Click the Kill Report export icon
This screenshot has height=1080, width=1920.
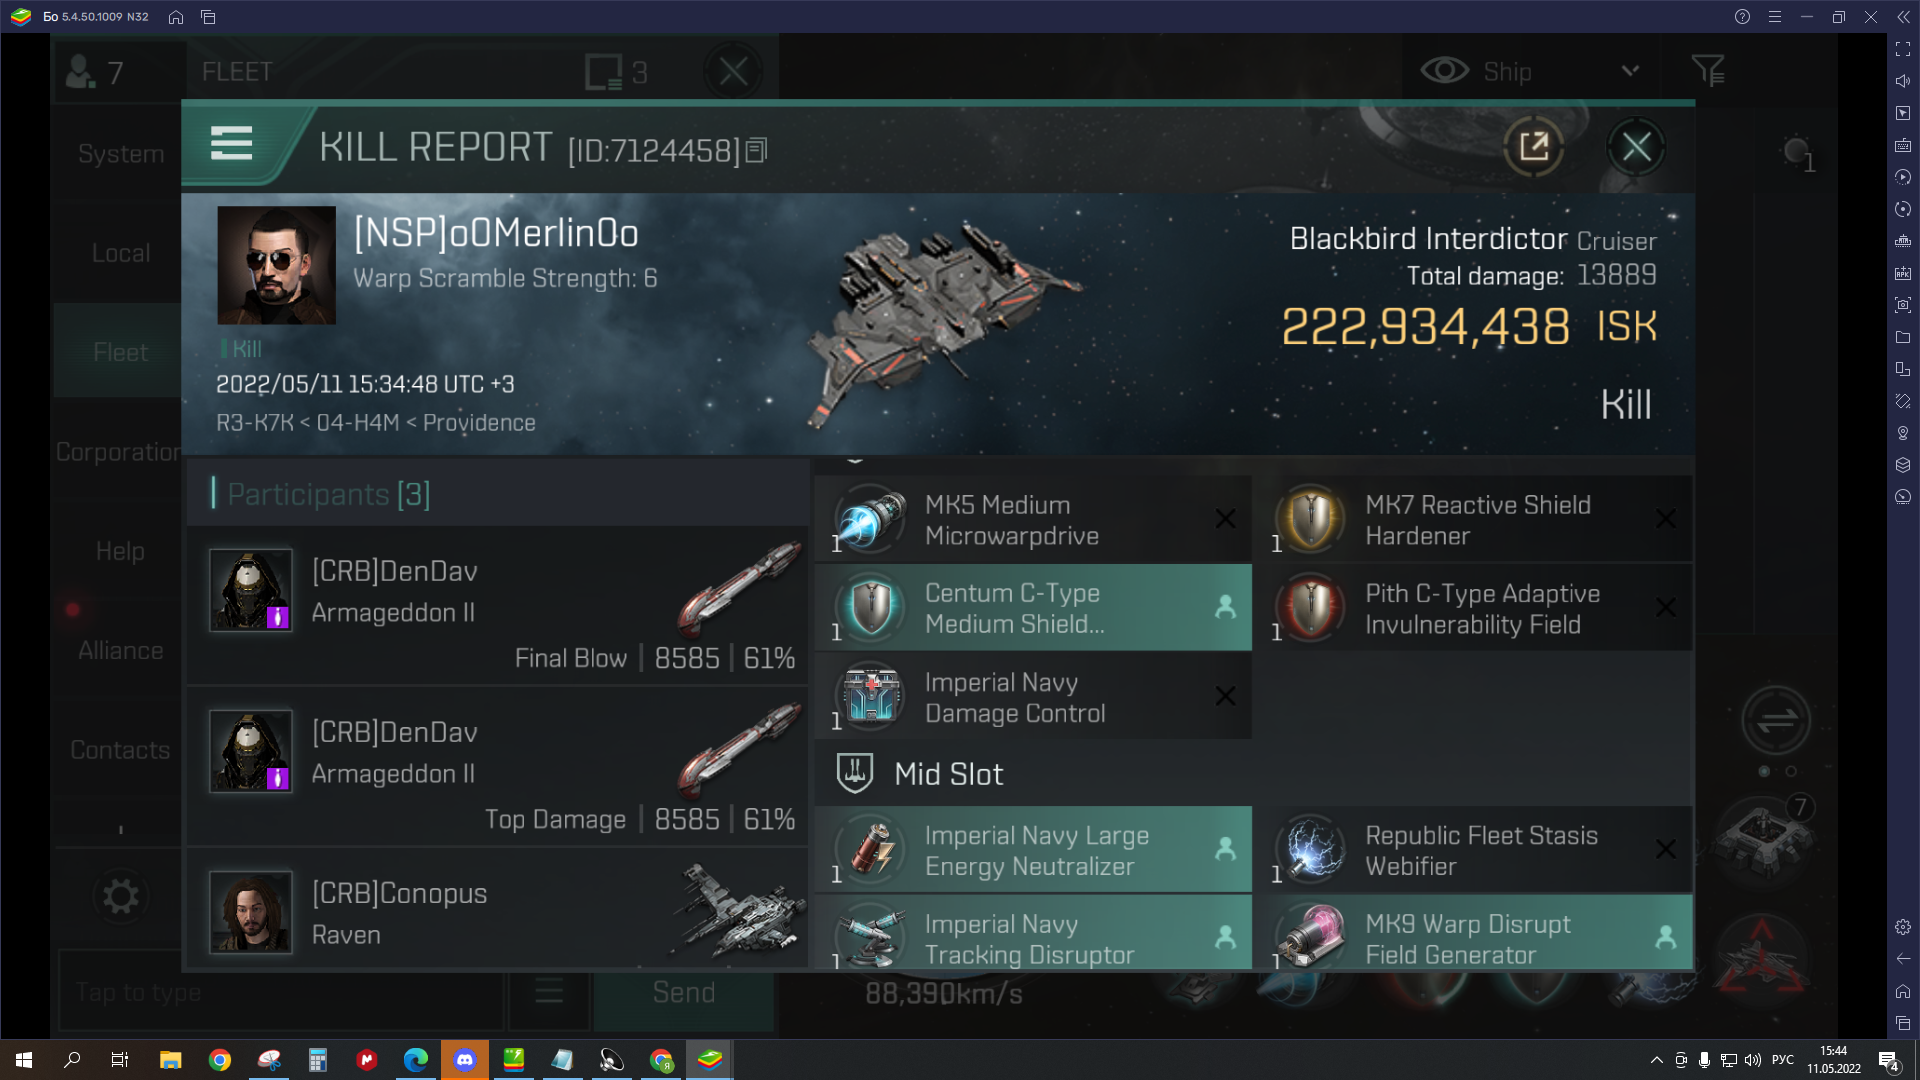(1532, 146)
